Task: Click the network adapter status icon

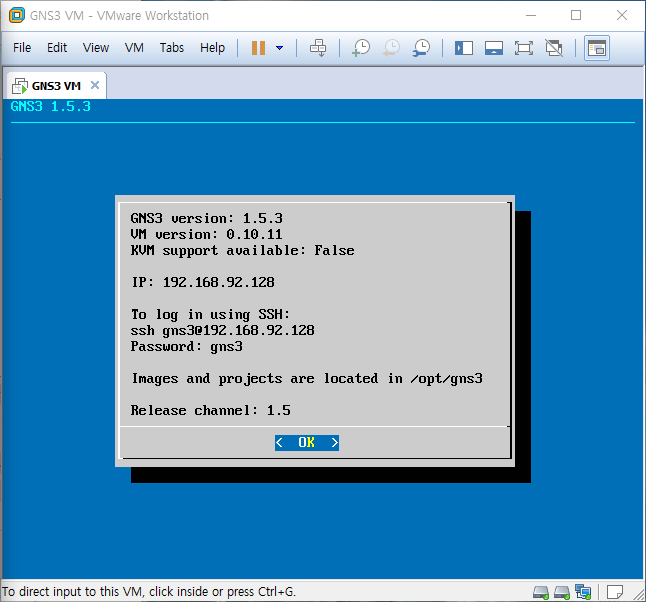Action: (x=583, y=592)
